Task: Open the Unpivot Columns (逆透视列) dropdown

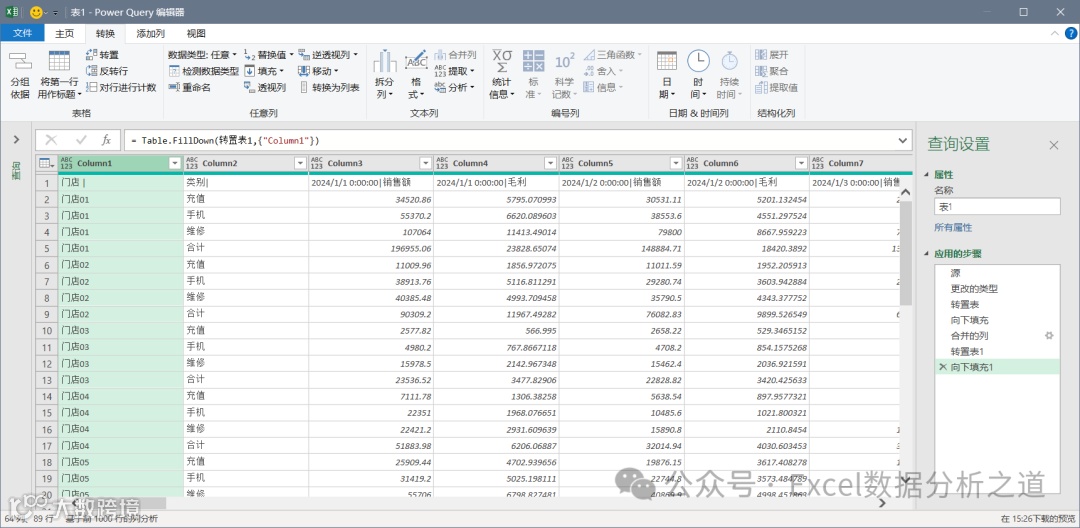Action: 328,54
